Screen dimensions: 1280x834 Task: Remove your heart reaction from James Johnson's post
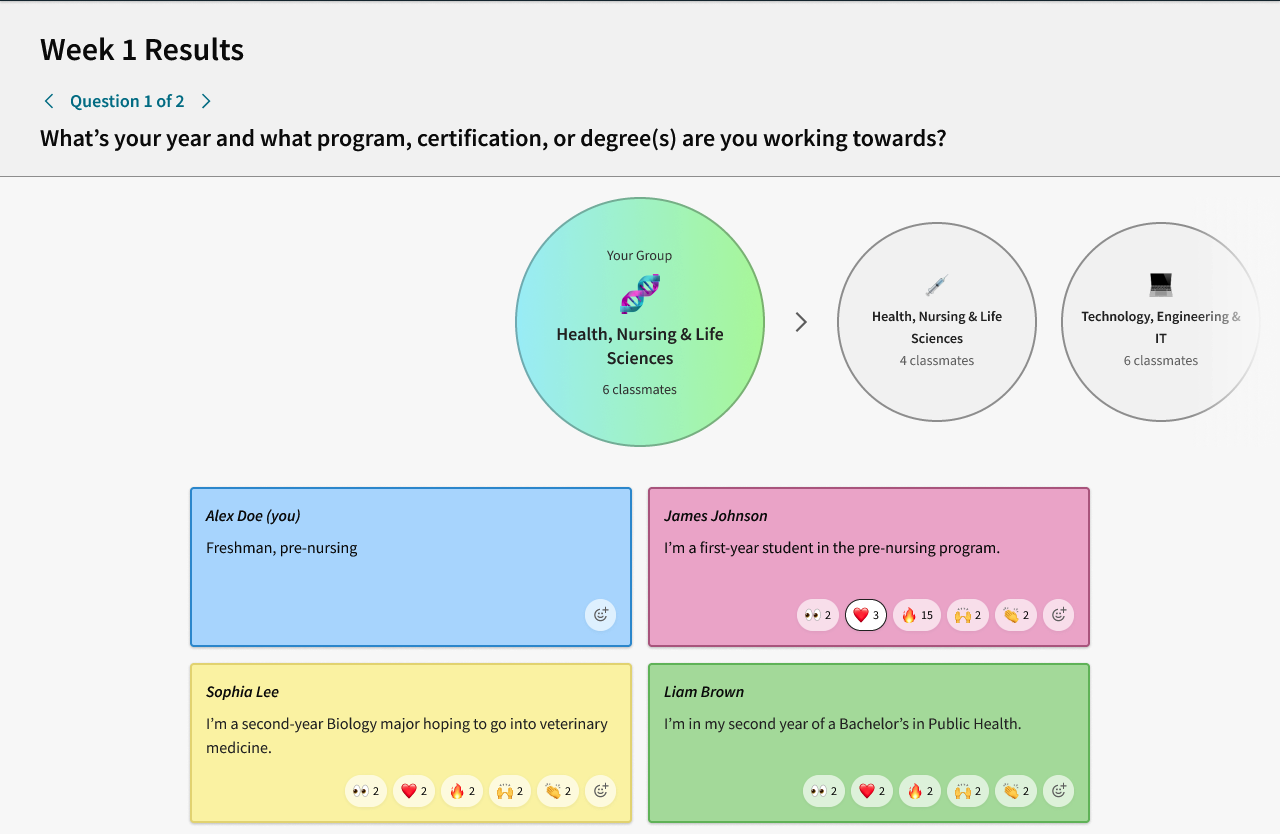click(865, 614)
